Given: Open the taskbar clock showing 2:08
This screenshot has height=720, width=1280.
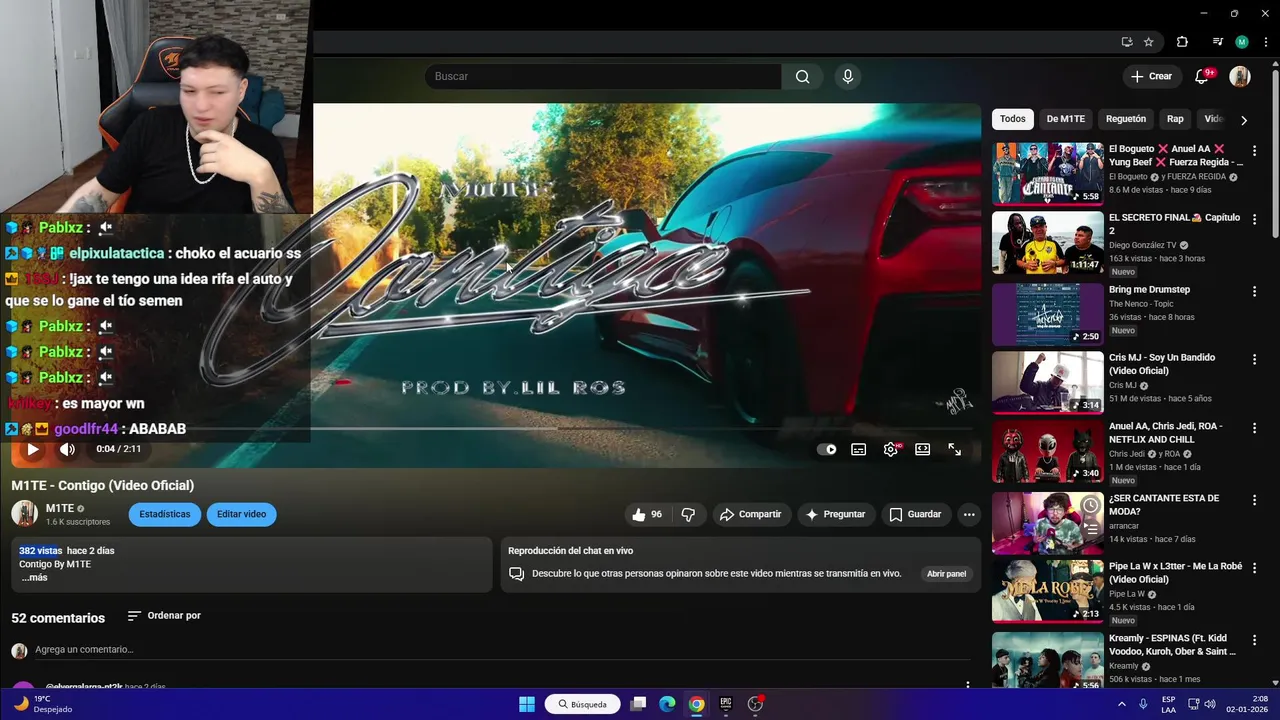Looking at the screenshot, I should 1247,704.
